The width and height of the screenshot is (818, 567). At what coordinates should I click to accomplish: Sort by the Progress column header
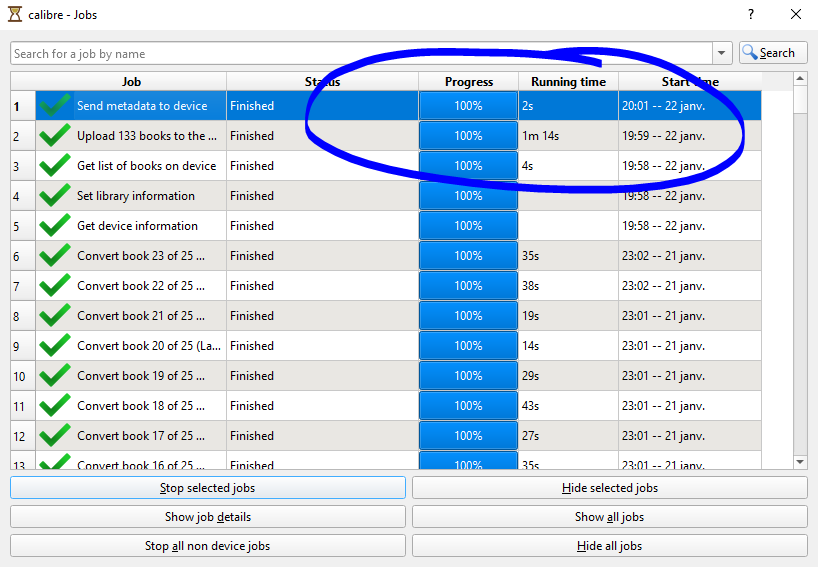tap(468, 81)
